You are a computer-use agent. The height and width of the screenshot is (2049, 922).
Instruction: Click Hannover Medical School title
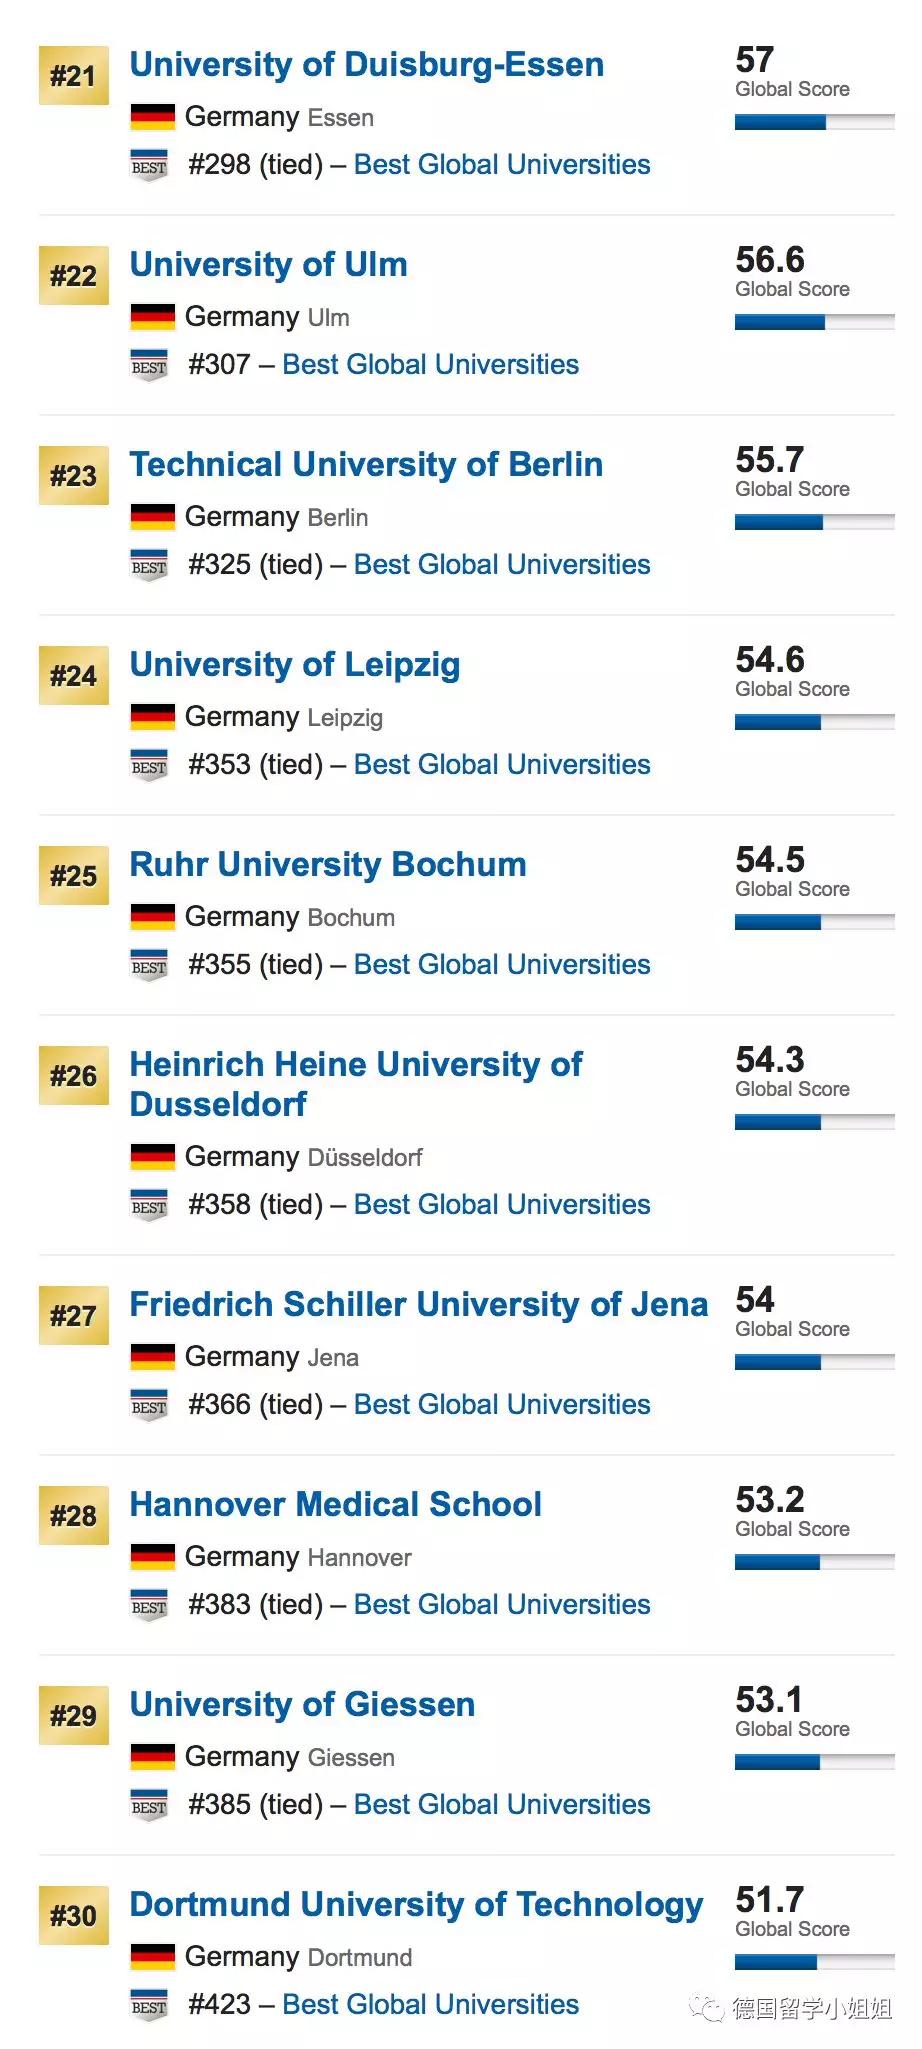click(335, 1505)
